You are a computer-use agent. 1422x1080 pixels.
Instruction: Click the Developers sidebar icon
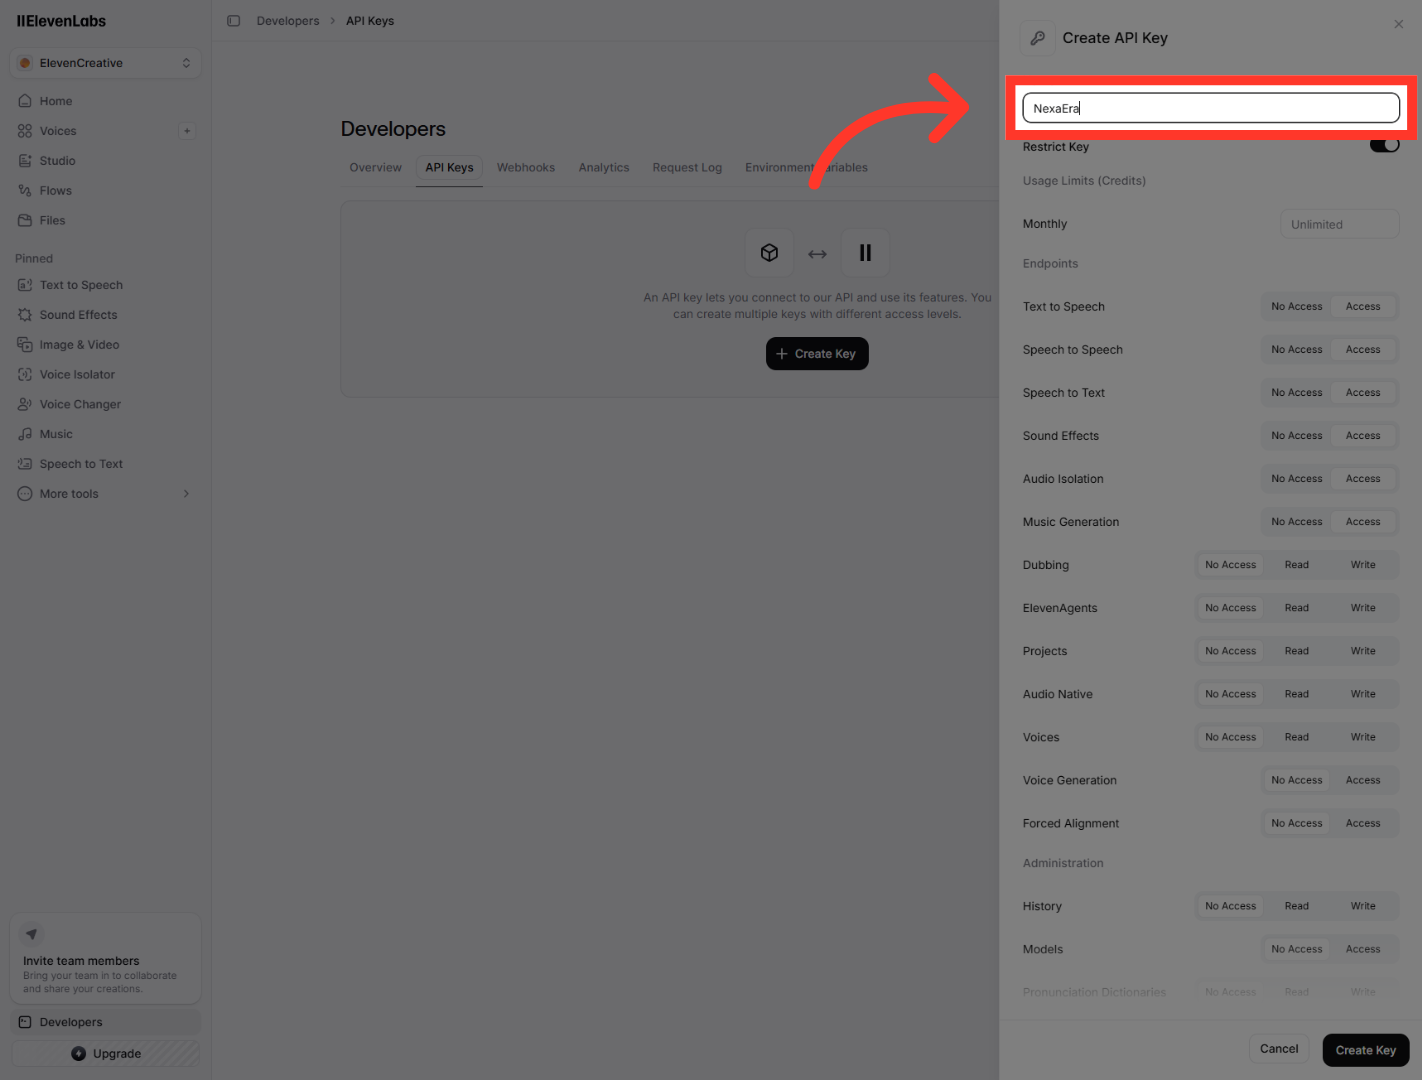tap(25, 1022)
